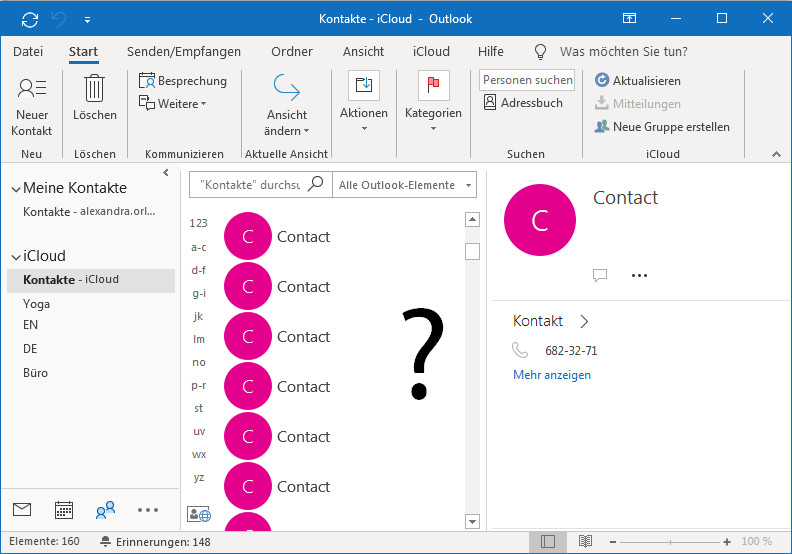The height and width of the screenshot is (554, 792).
Task: Collapse the iCloud folder group
Action: point(16,257)
